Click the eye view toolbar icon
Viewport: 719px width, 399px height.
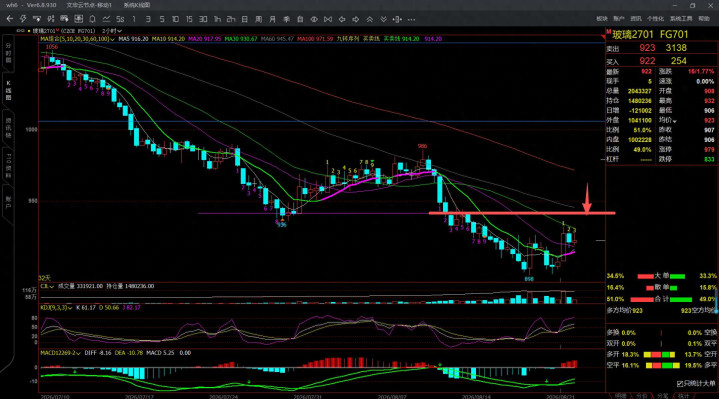pyautogui.click(x=314, y=19)
